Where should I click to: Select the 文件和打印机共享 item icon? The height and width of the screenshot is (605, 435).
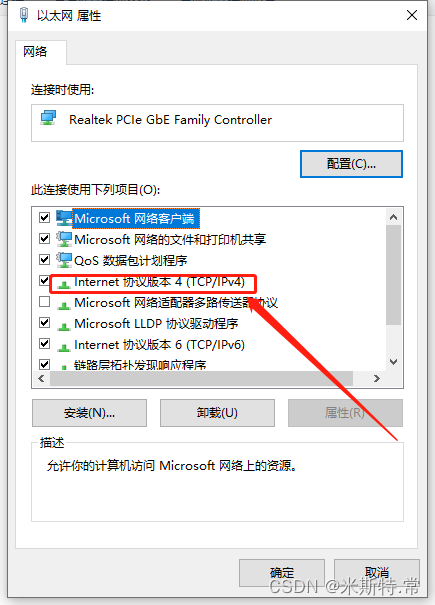(64, 239)
